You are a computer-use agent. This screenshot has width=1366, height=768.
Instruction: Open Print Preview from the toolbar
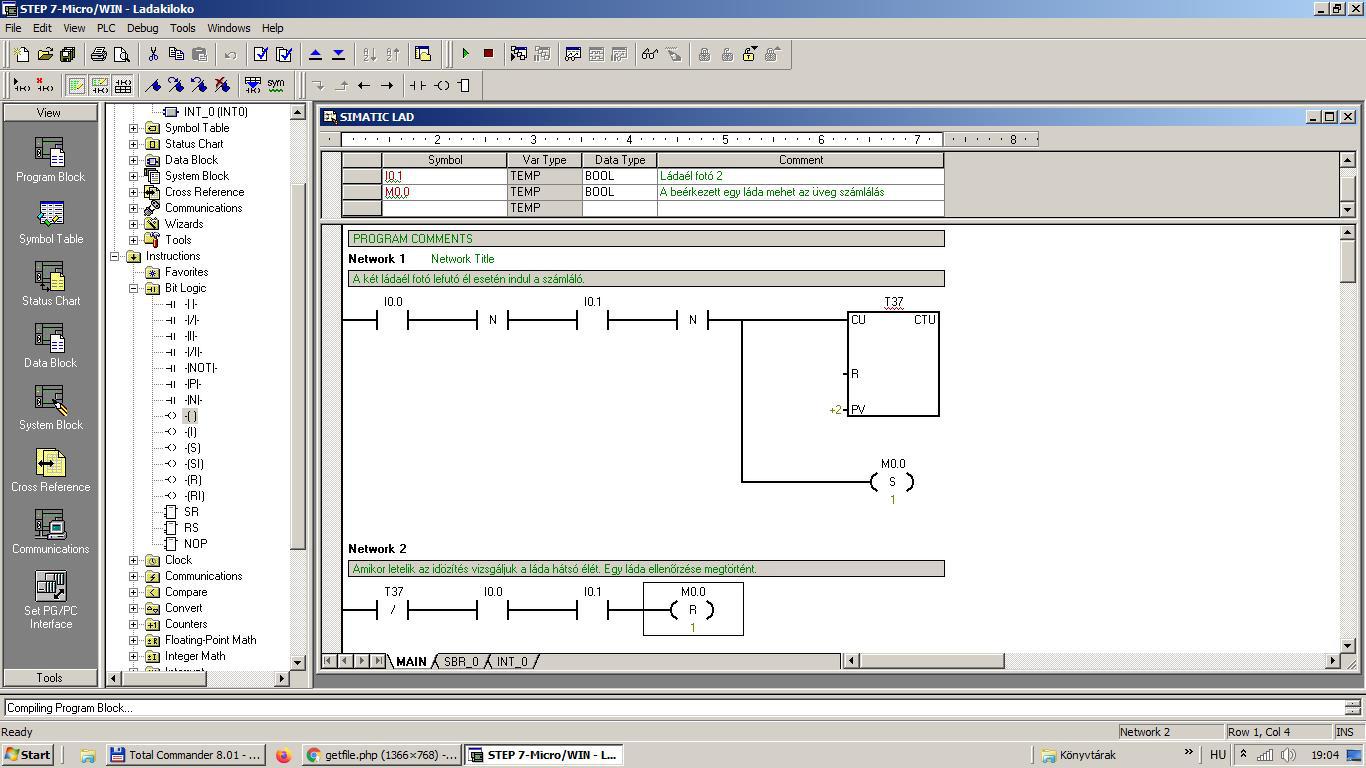[122, 54]
